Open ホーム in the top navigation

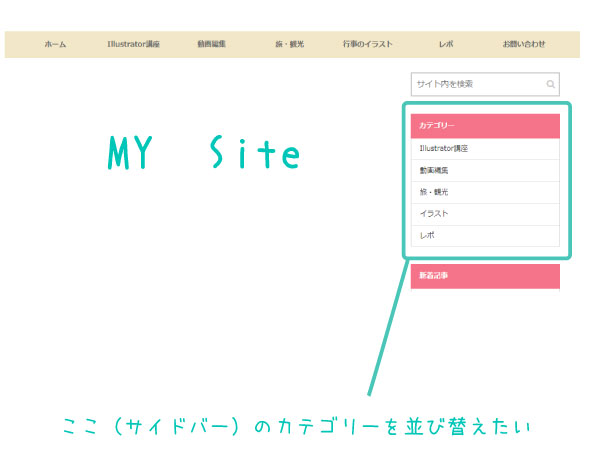tap(55, 45)
